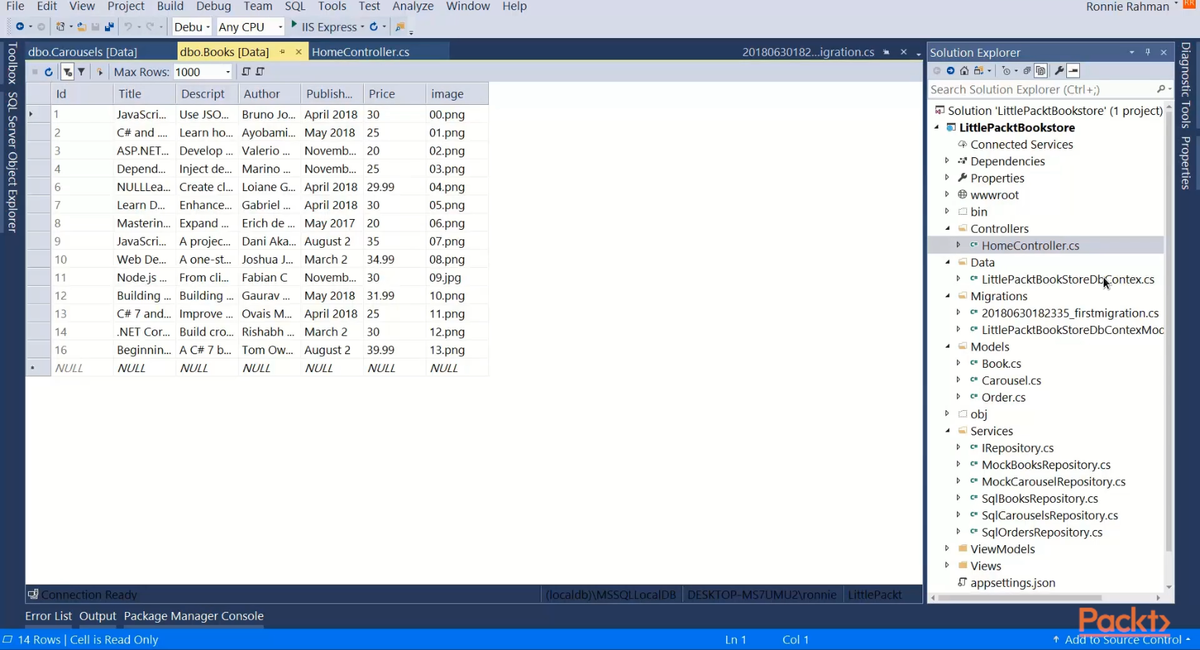Click Open File icon in main toolbar
Viewport: 1200px width, 650px height.
(82, 27)
